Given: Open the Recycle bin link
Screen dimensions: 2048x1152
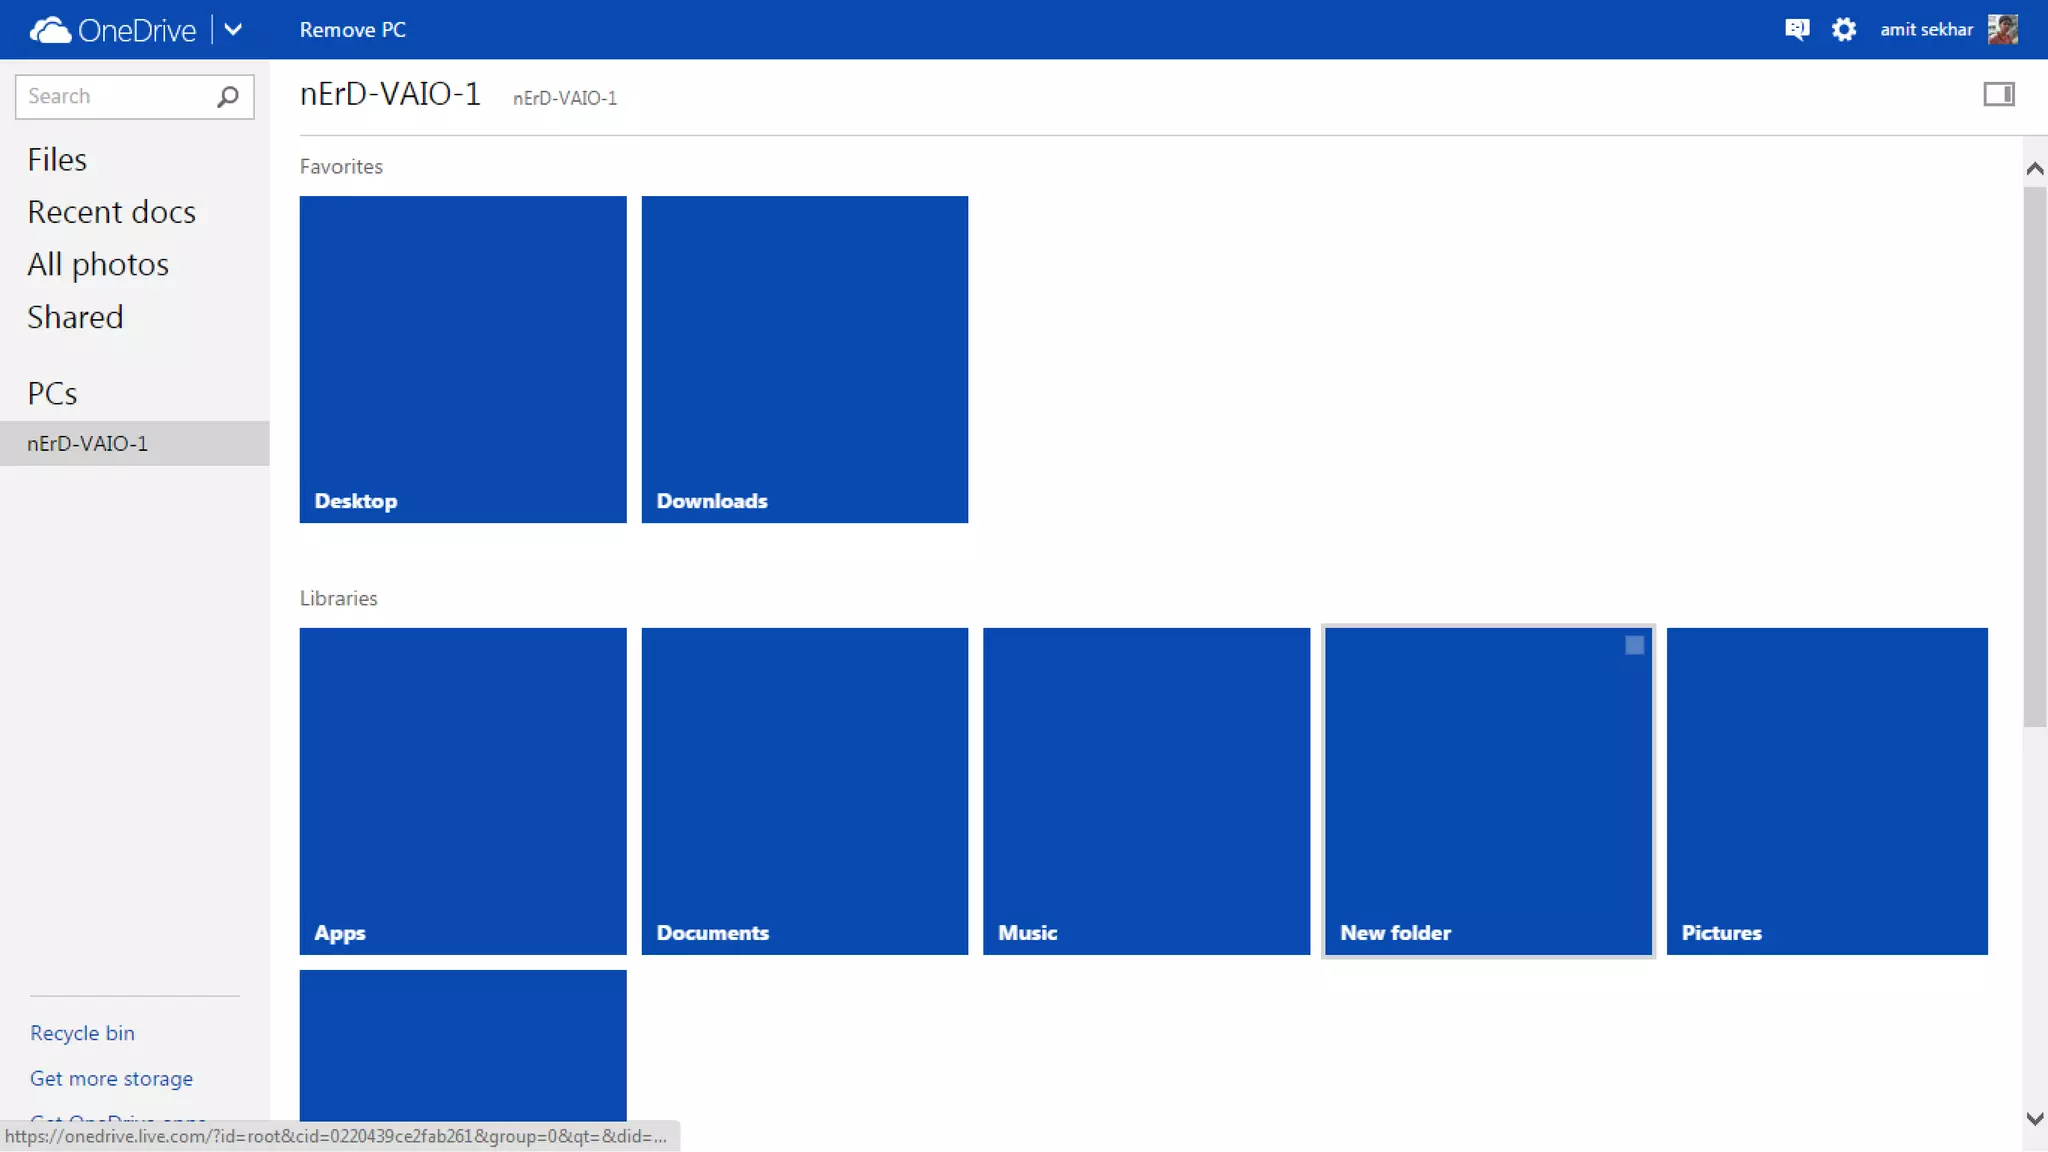Looking at the screenshot, I should tap(82, 1033).
